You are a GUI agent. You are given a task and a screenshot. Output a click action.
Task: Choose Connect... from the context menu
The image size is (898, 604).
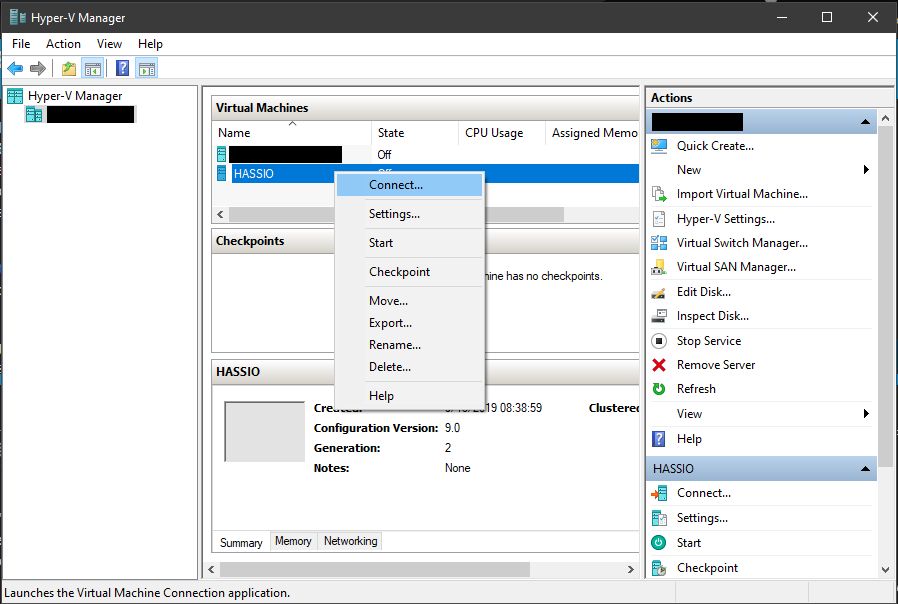[396, 185]
